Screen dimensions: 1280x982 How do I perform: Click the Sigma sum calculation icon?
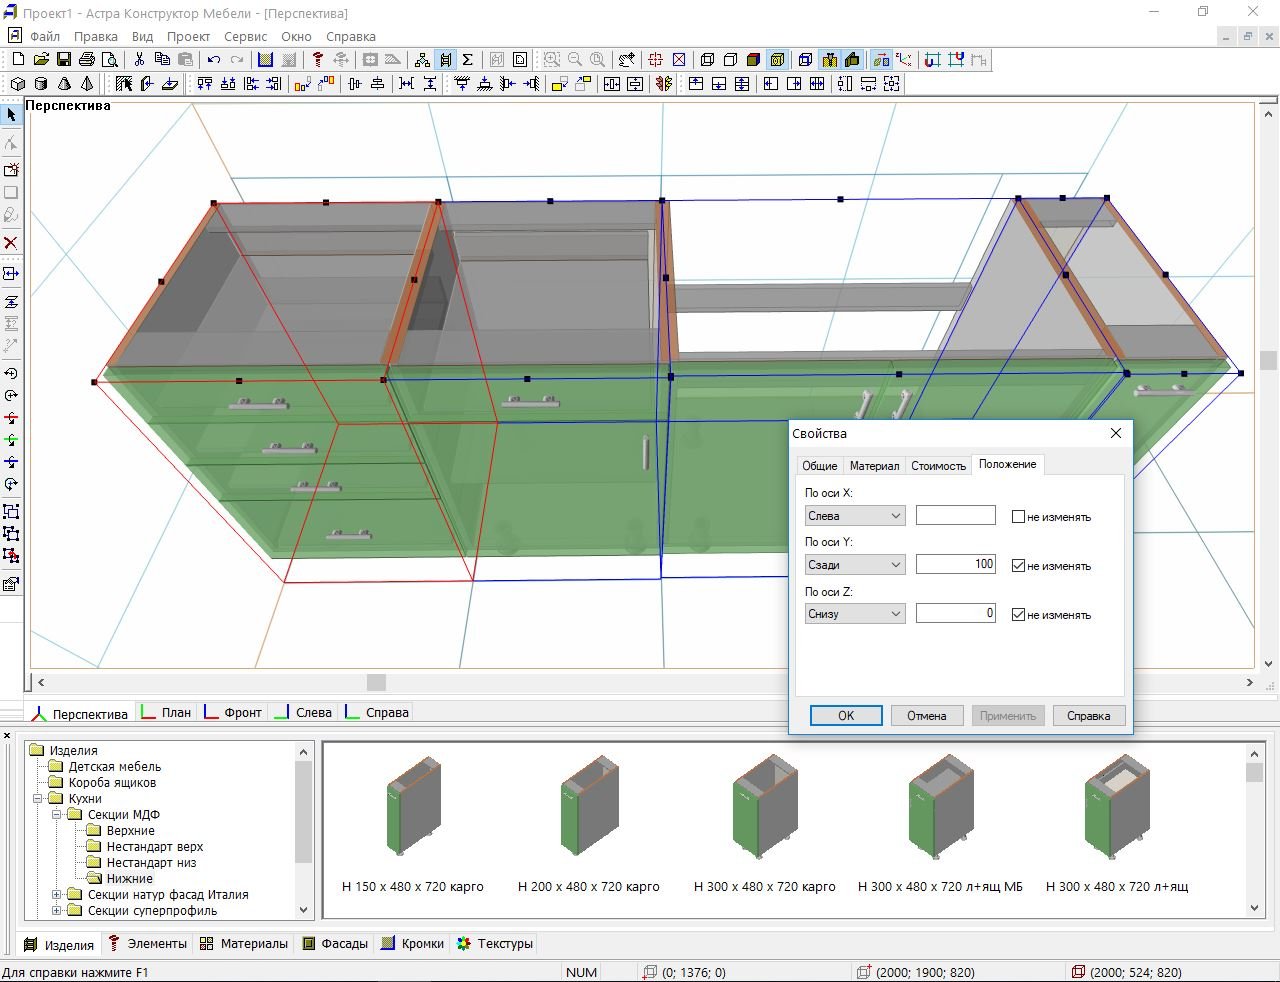click(467, 60)
